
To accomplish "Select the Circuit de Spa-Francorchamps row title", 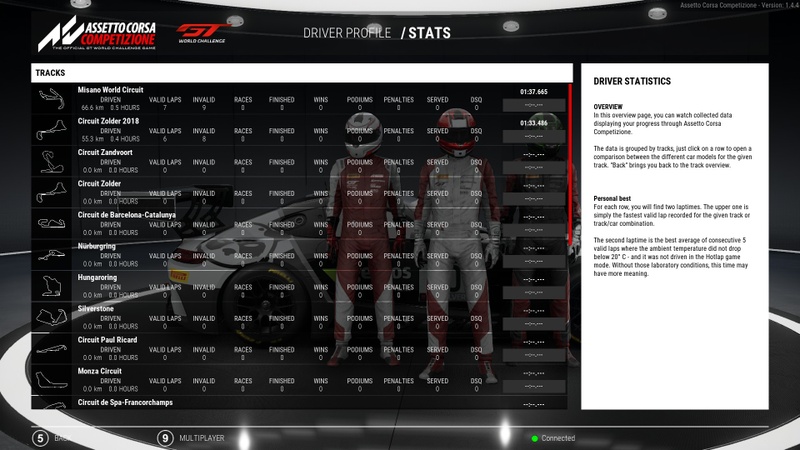I will (125, 403).
